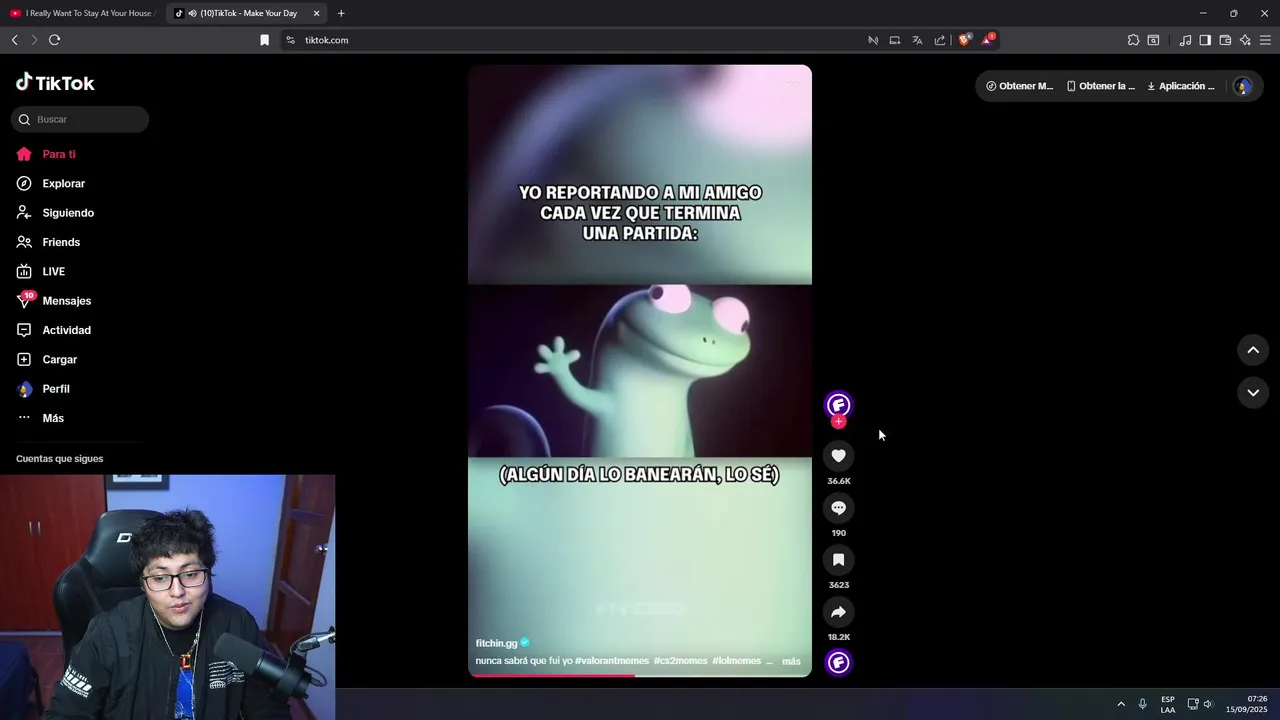
Task: Click the frog video to pause
Action: click(640, 370)
